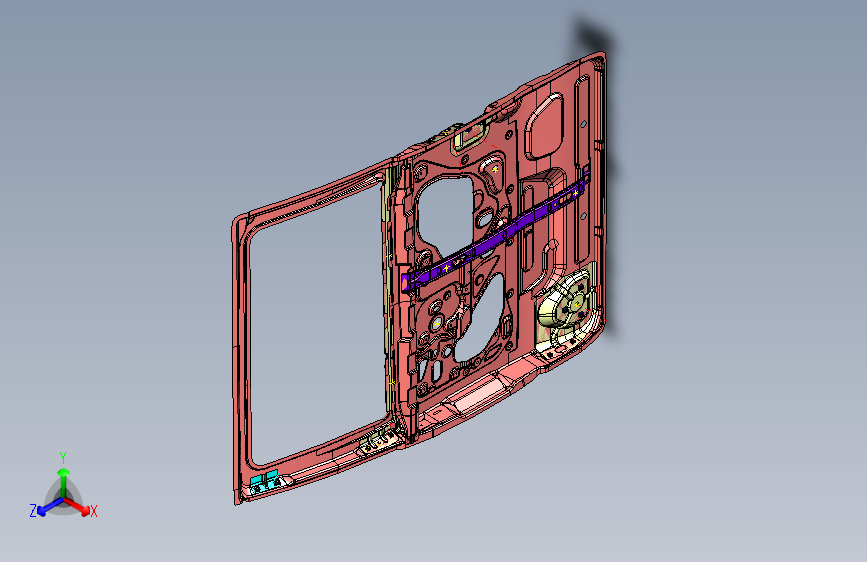Click the blue Z axis of the triad

[50, 506]
